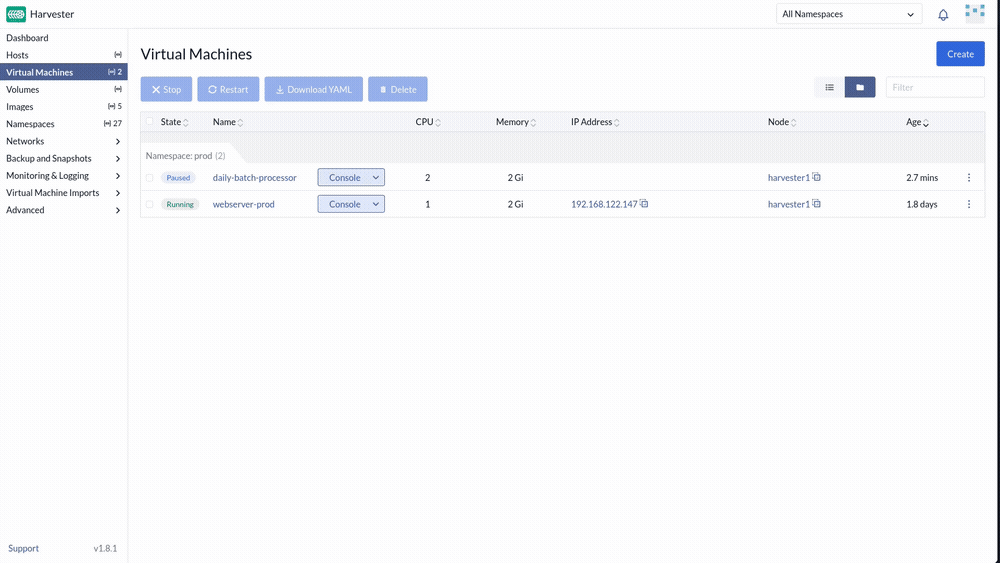Click the 2.7 mins age value
The image size is (1000, 563).
[922, 178]
